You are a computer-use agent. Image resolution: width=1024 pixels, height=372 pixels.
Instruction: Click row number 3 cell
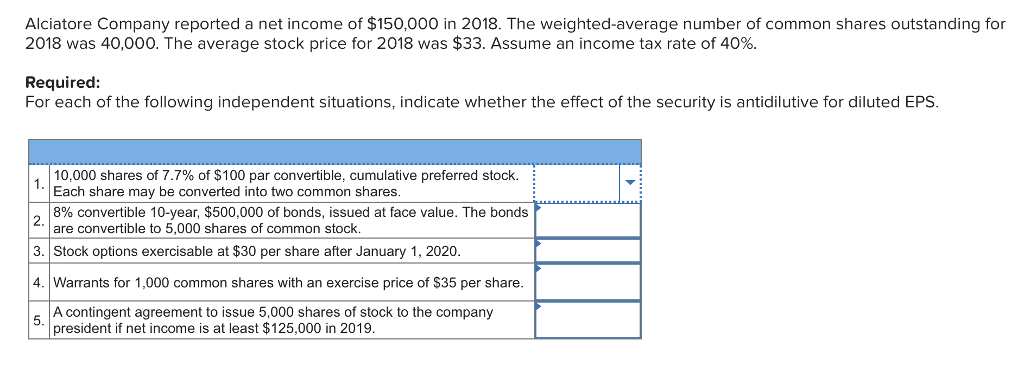[x=39, y=251]
